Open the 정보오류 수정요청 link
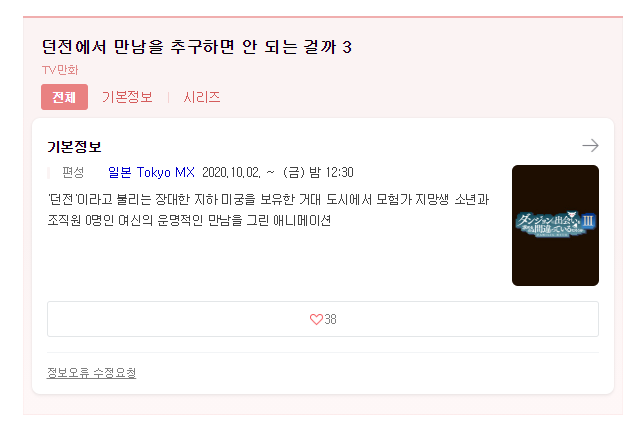Image resolution: width=642 pixels, height=432 pixels. [91, 373]
